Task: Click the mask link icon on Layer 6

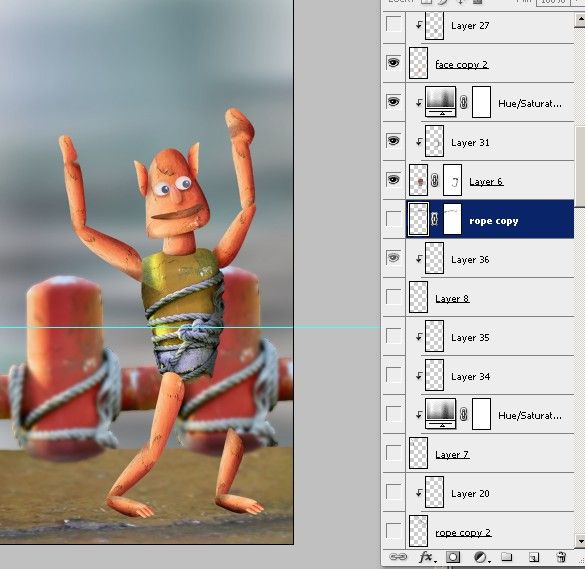Action: coord(435,180)
